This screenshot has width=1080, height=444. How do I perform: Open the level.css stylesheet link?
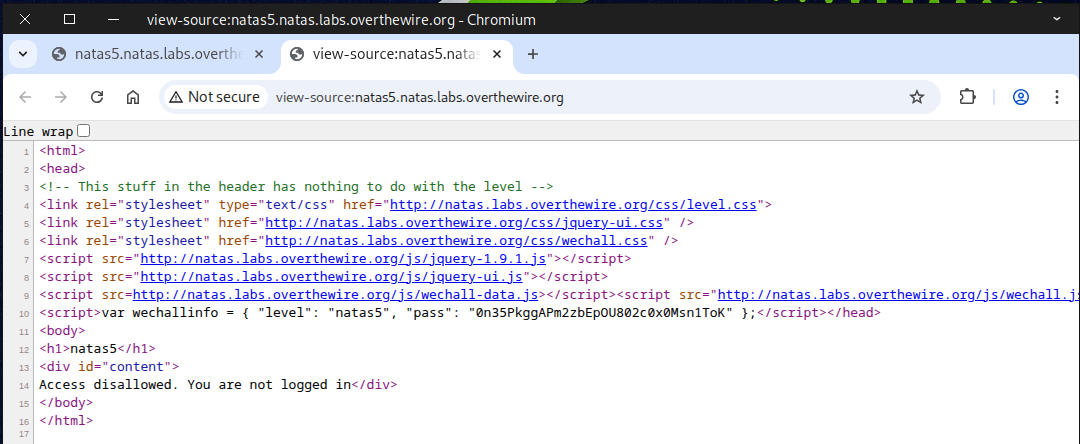575,205
